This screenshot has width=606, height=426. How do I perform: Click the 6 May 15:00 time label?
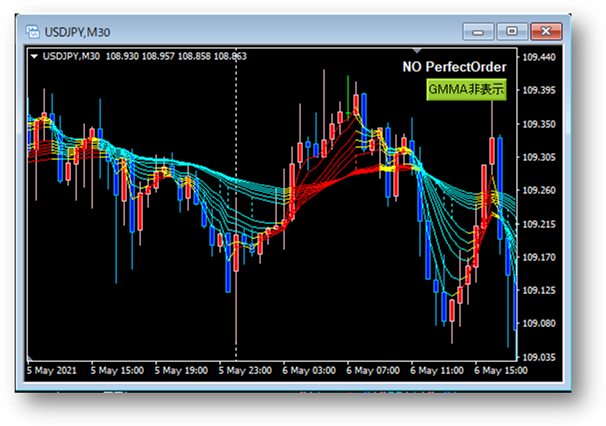(x=501, y=370)
